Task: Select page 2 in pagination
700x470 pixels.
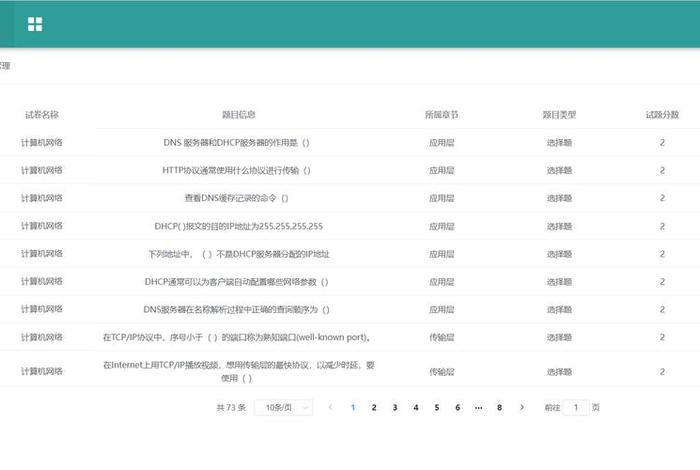Action: 374,408
